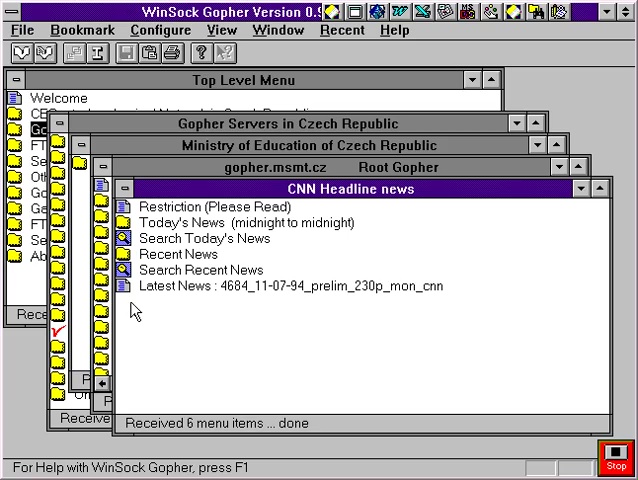The image size is (638, 480).
Task: Open Restriction (Please Read) document
Action: click(215, 207)
